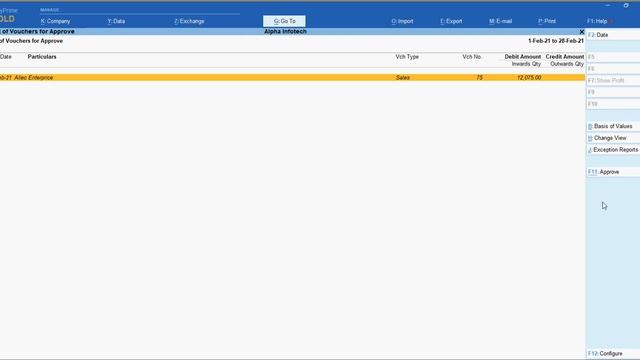640x360 pixels.
Task: Select the Allec Enterprise voucher row
Action: (292, 78)
